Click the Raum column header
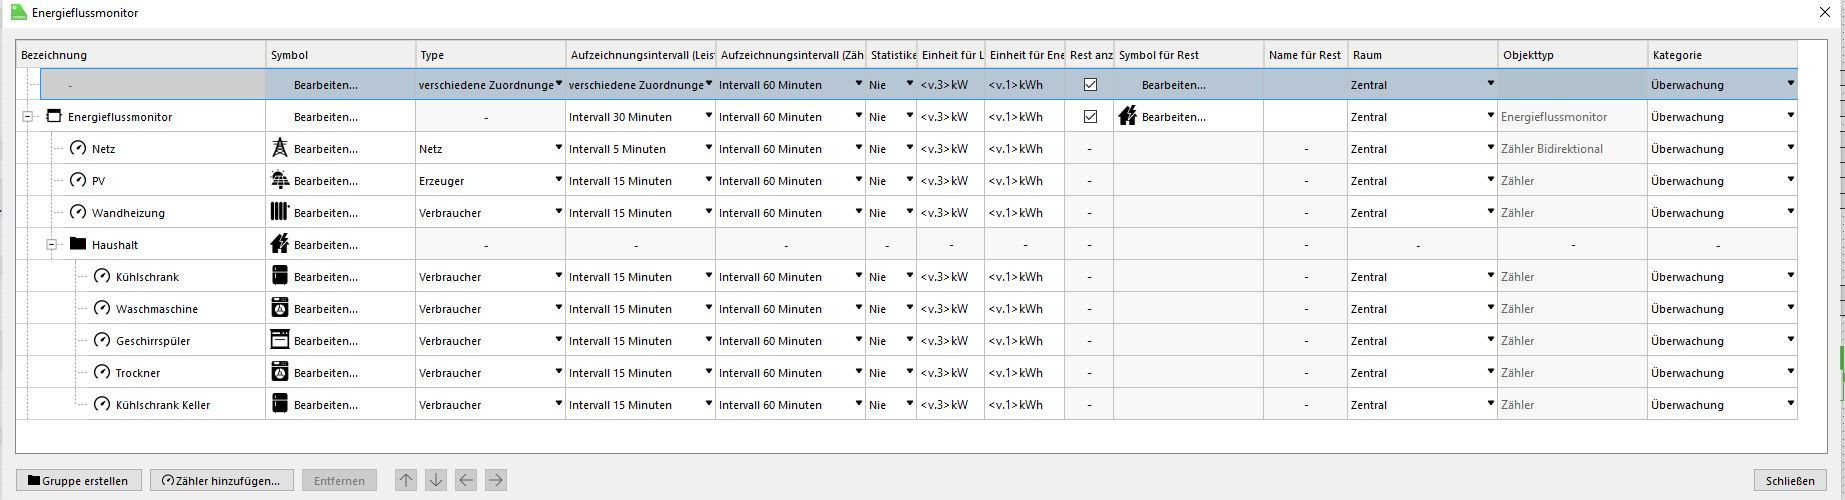Screen dimensions: 1845x500 click(x=1422, y=55)
